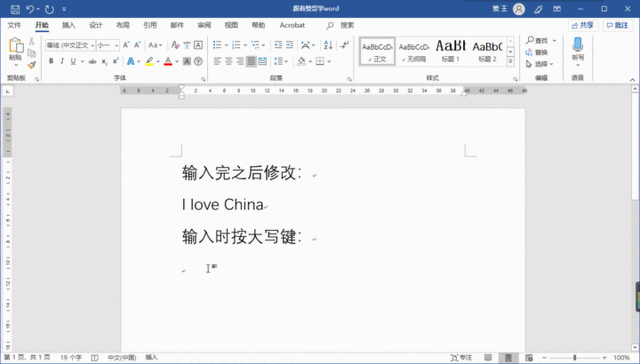
Task: Increase font size with larger A
Action: tap(126, 45)
